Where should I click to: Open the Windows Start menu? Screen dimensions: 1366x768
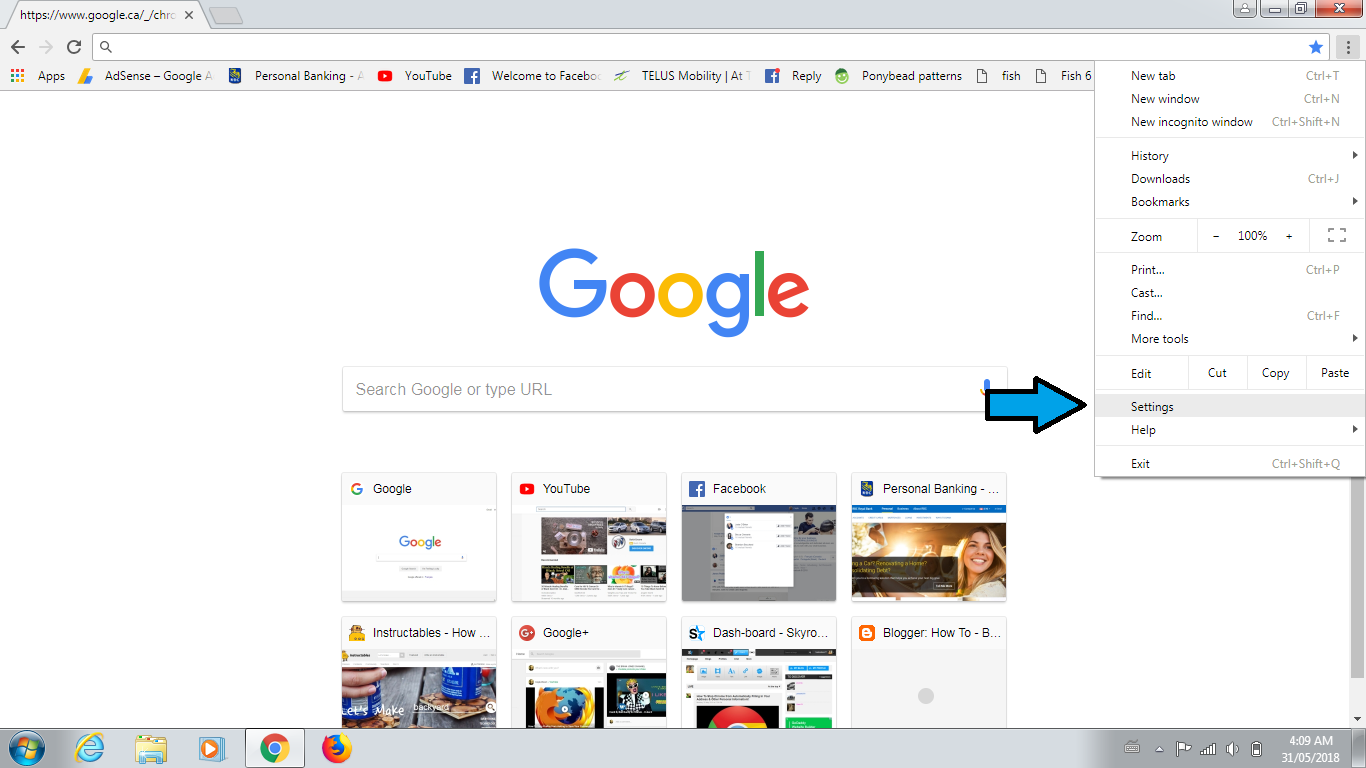click(x=26, y=748)
